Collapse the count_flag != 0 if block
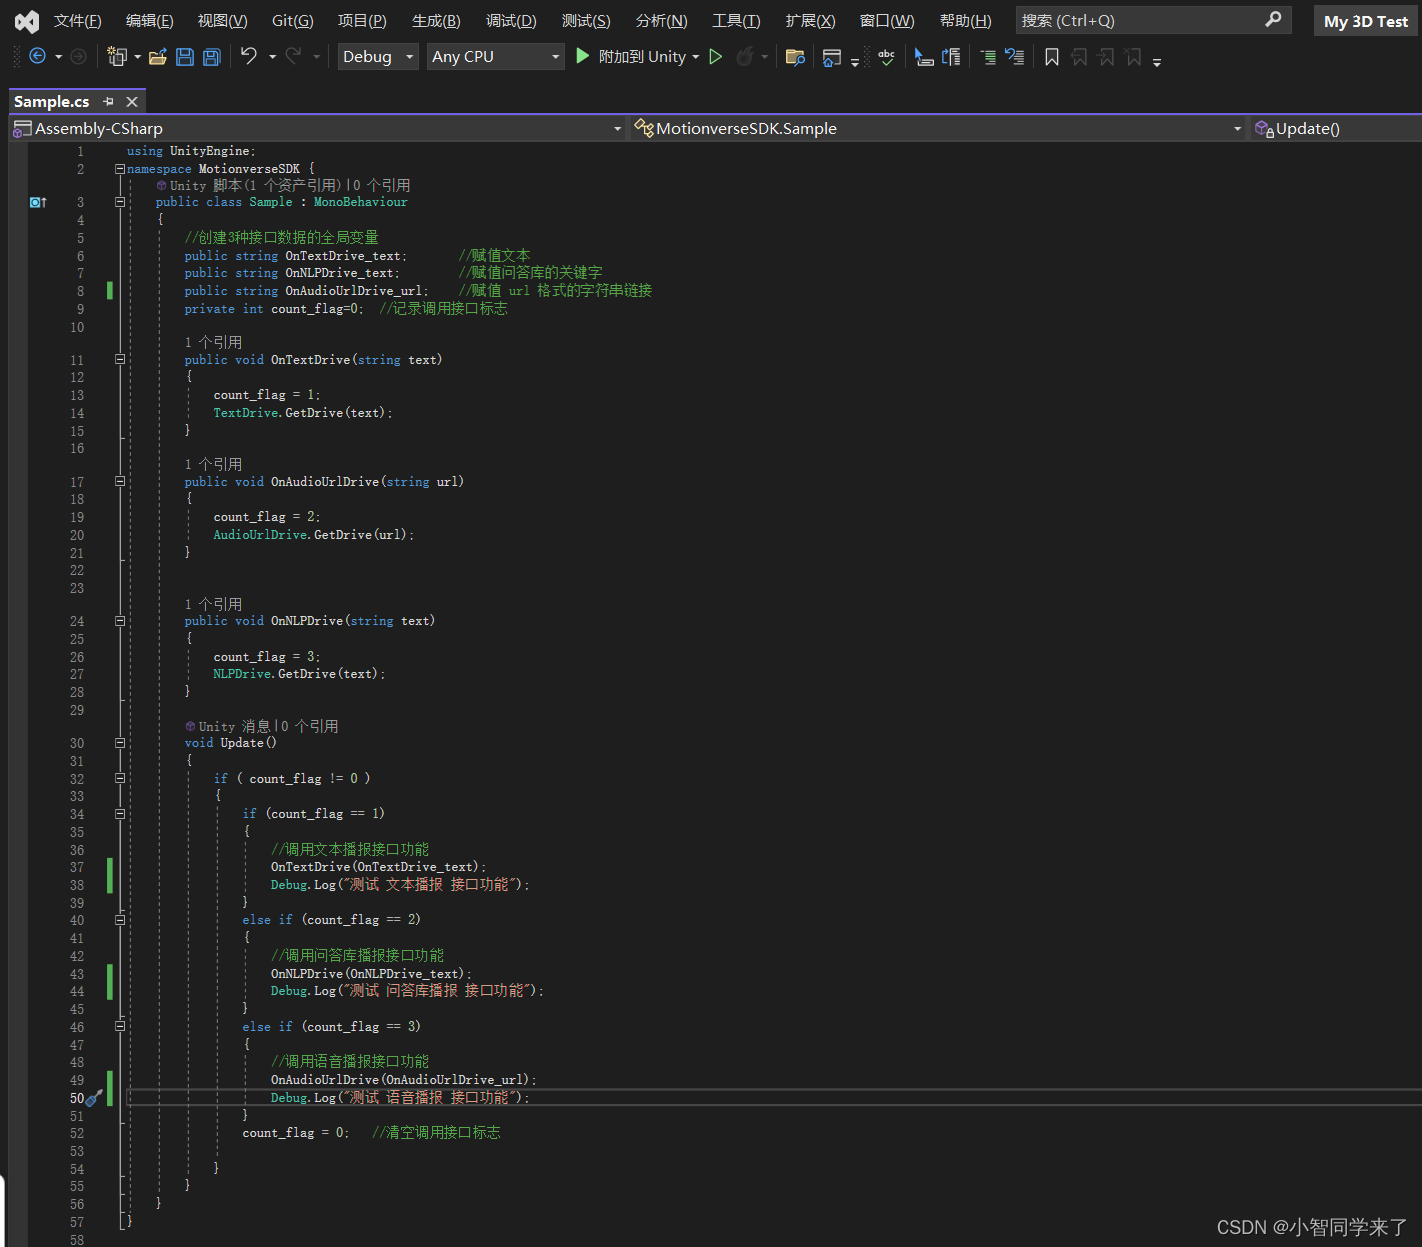This screenshot has width=1422, height=1247. point(120,779)
